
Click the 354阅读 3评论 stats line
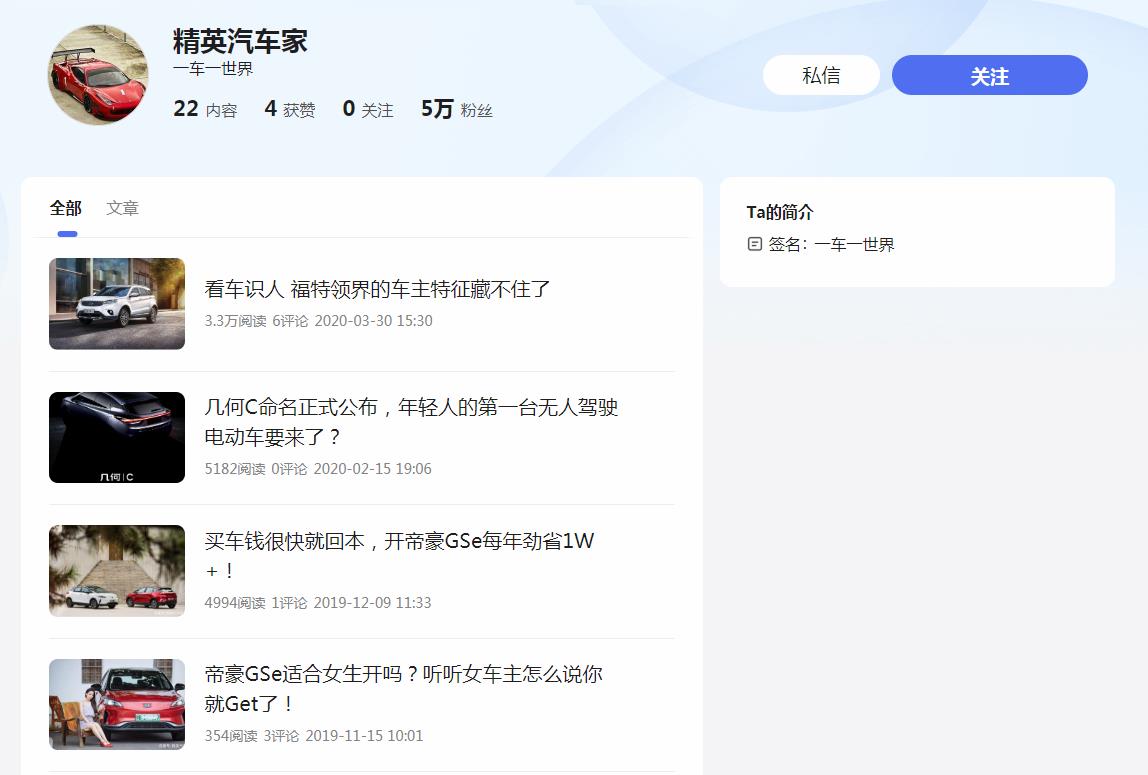pos(314,735)
